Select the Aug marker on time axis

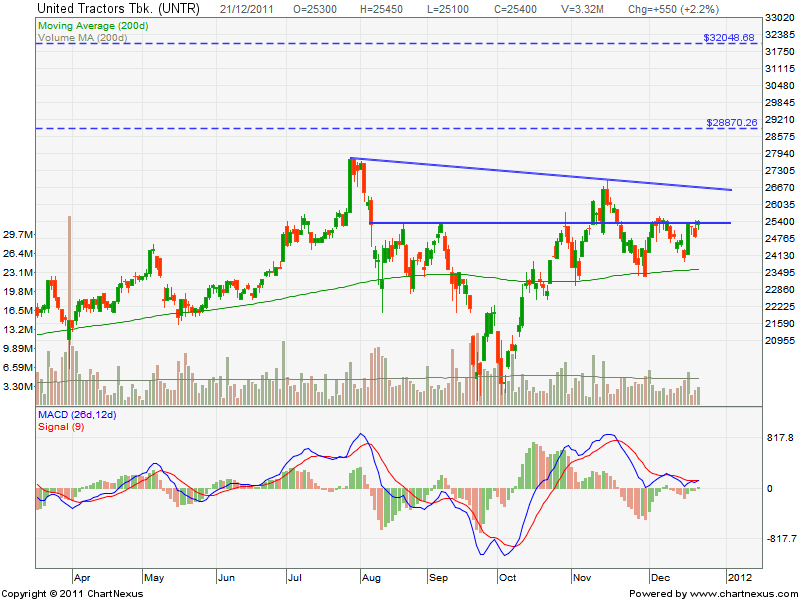point(371,577)
